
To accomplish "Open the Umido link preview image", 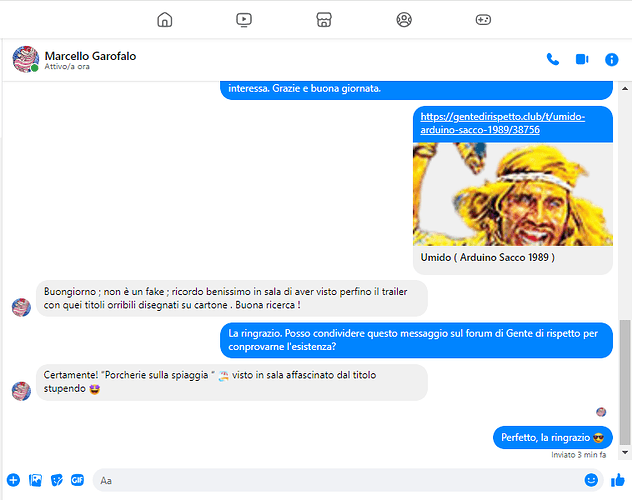I will pyautogui.click(x=513, y=194).
